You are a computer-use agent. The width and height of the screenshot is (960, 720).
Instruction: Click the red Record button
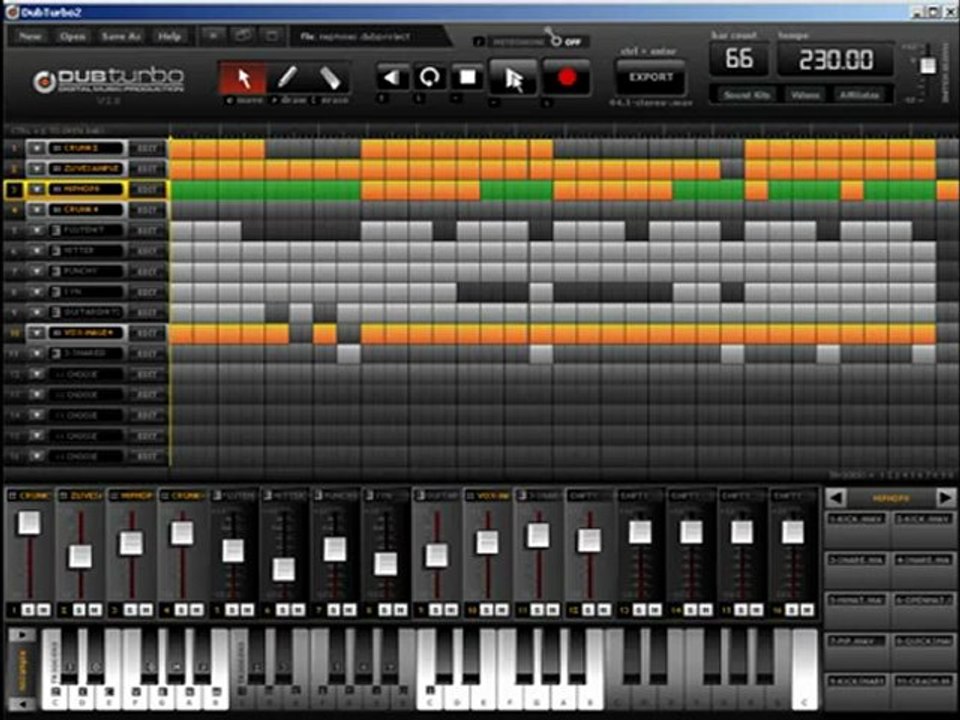(x=567, y=77)
